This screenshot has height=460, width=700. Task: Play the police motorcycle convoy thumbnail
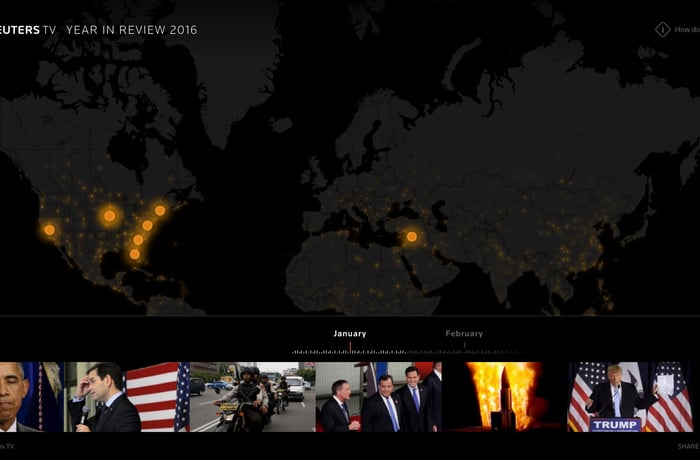coord(253,397)
